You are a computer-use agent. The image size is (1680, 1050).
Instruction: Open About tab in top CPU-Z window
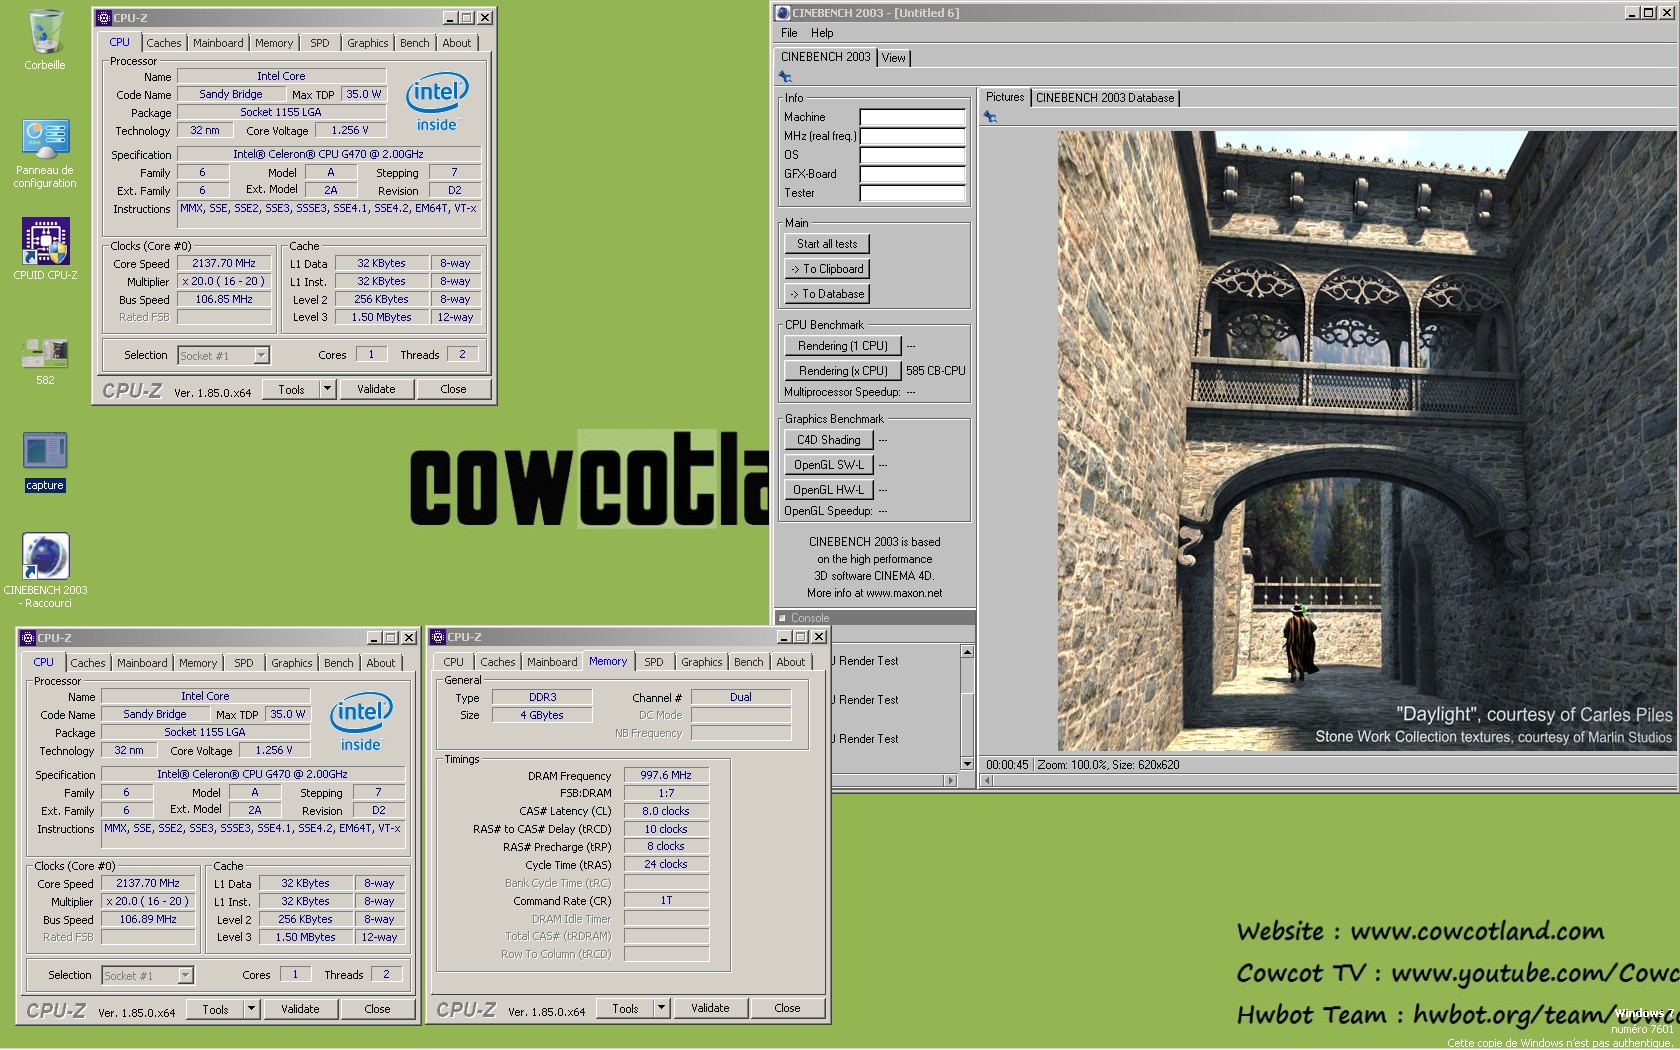(x=457, y=43)
